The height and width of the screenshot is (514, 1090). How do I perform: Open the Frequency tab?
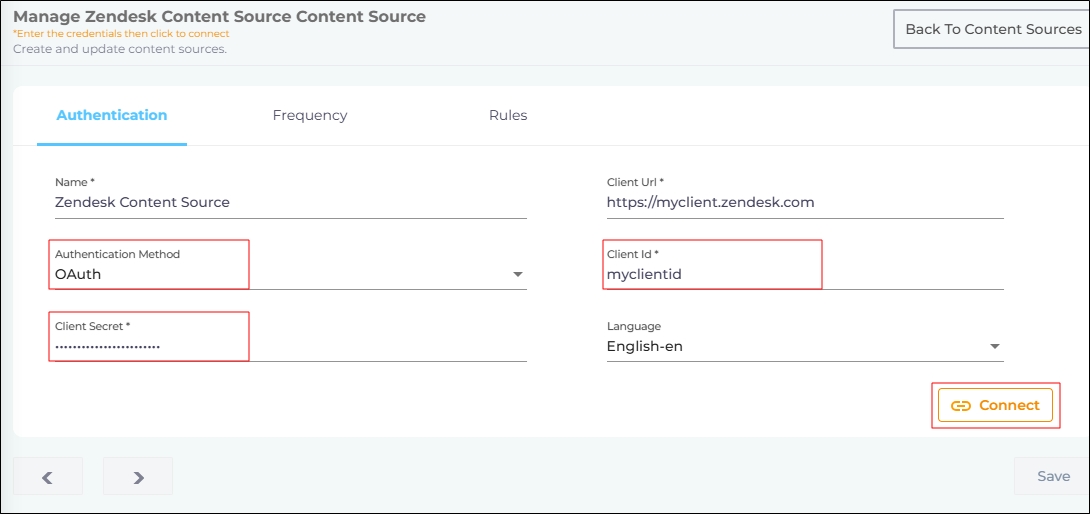(x=310, y=115)
